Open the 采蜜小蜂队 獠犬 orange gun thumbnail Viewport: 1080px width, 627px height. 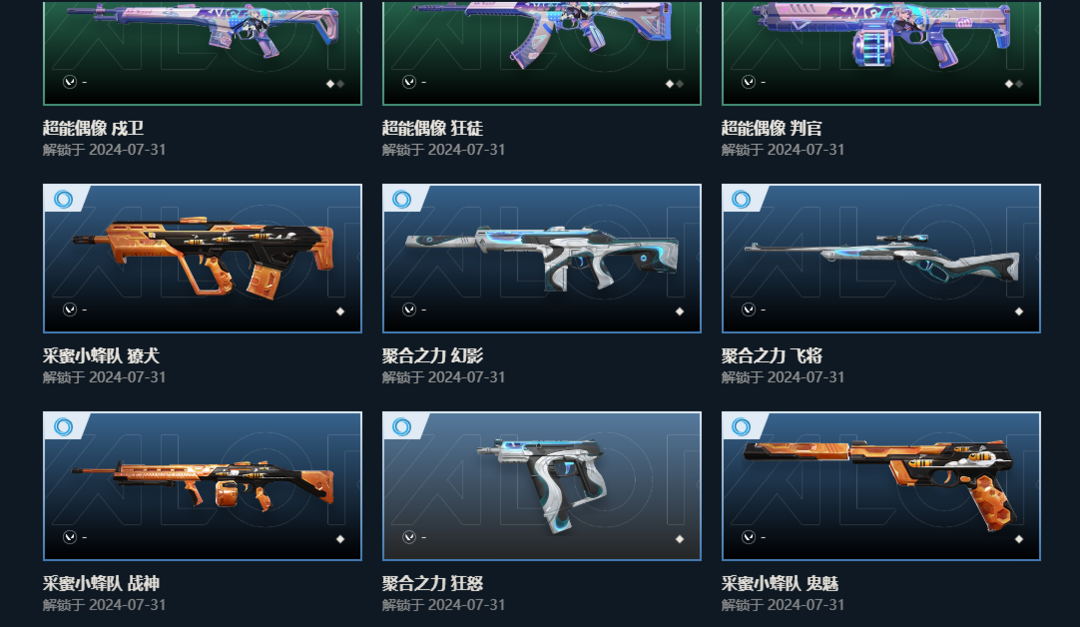click(x=202, y=258)
